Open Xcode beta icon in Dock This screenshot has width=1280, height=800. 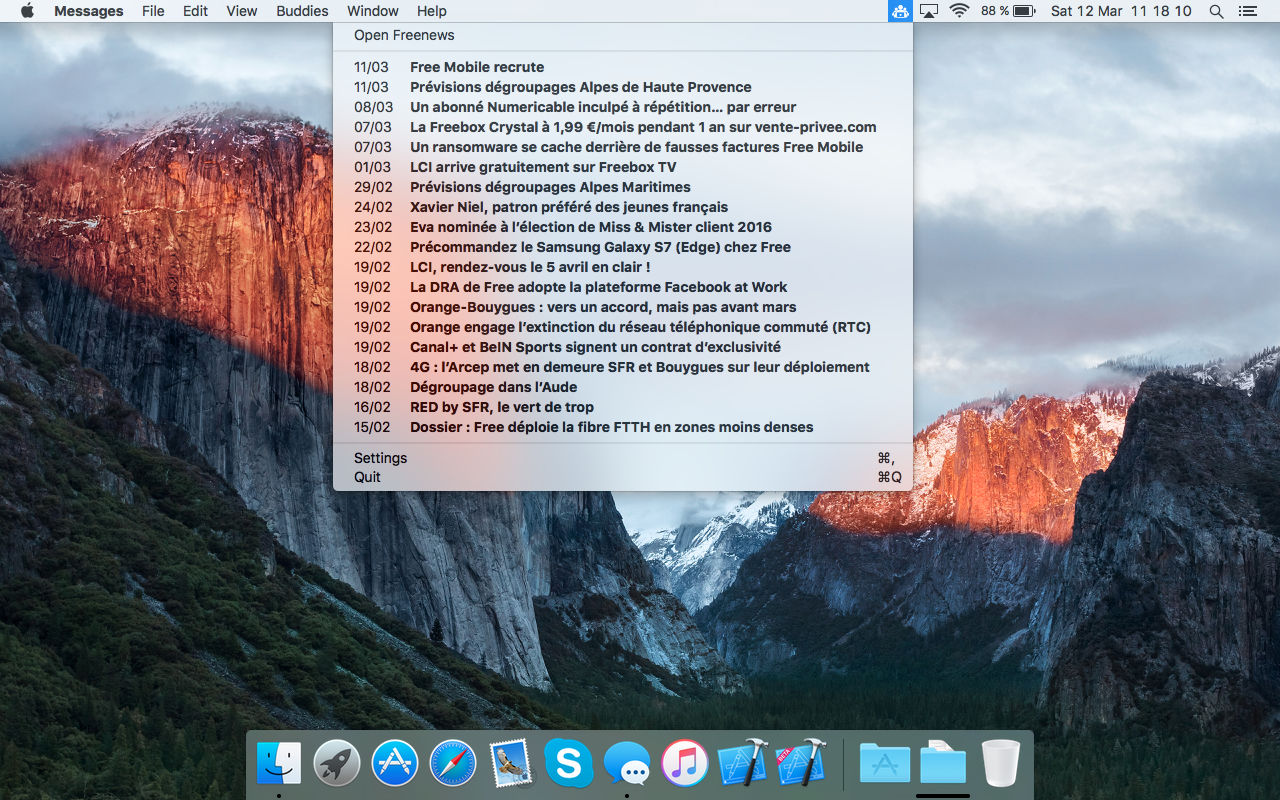pos(801,763)
